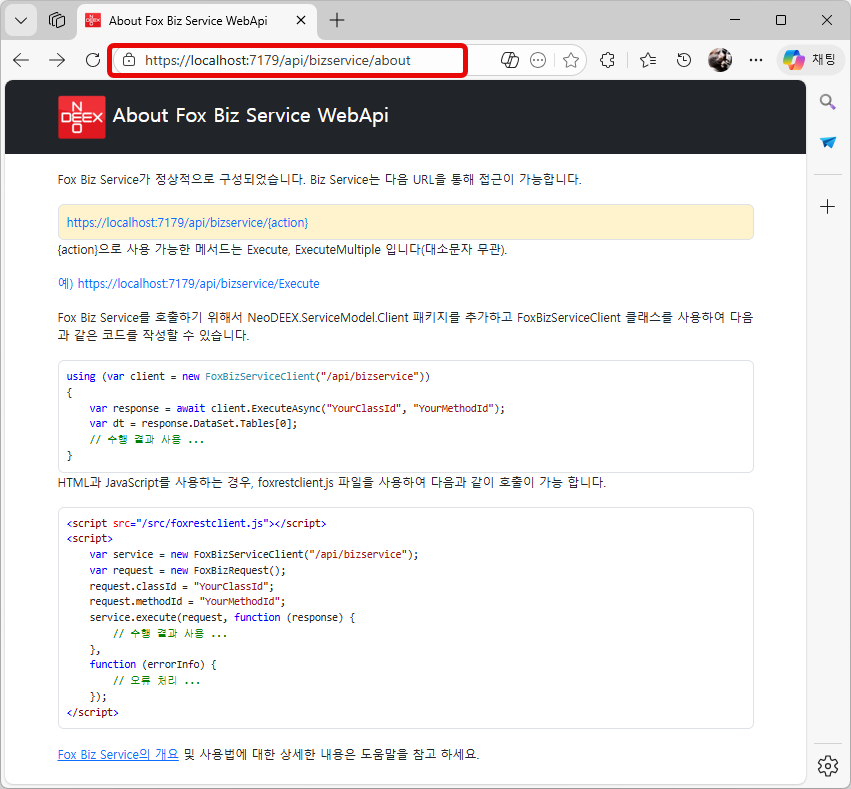Click the NeoDEEX logo in header
The width and height of the screenshot is (851, 789).
coord(82,117)
